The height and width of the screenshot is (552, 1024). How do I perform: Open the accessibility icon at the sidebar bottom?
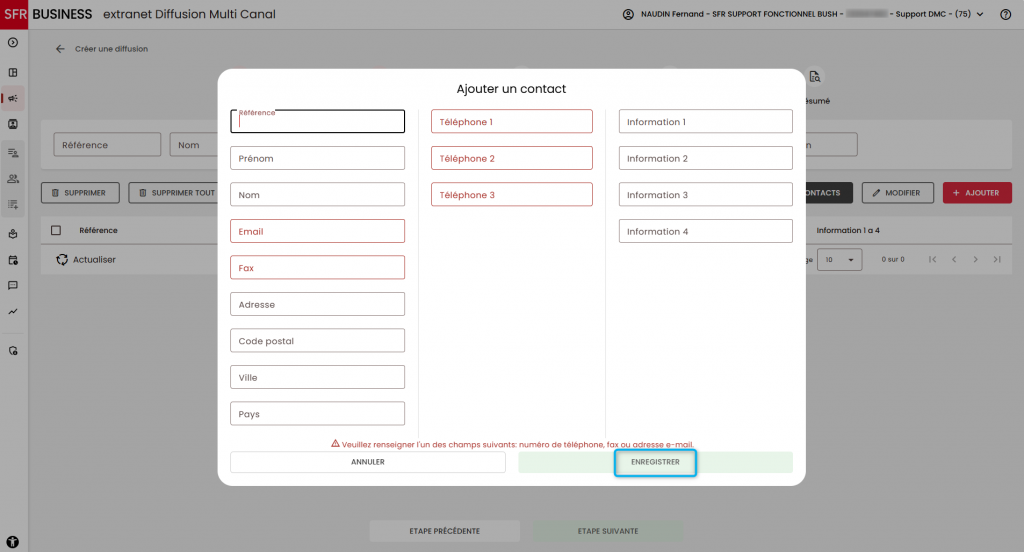coord(12,542)
